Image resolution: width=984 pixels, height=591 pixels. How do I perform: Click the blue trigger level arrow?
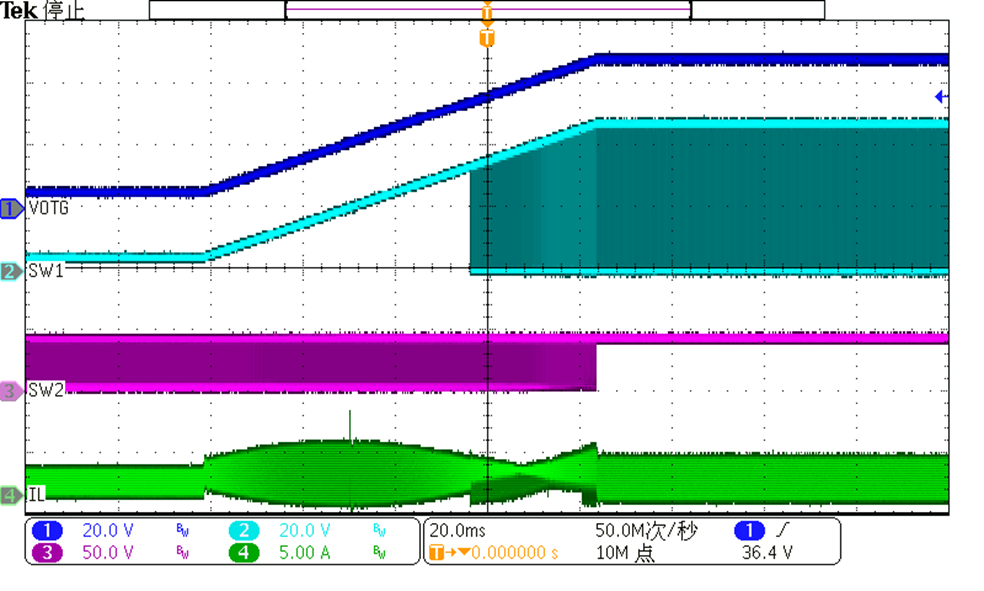[x=940, y=97]
